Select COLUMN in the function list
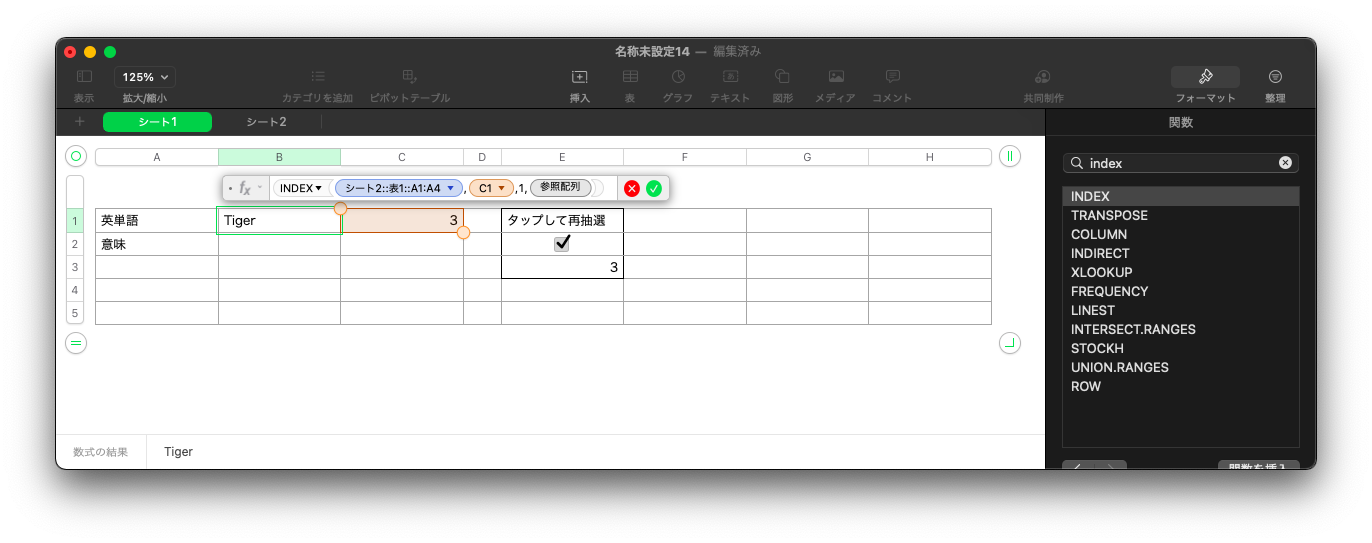1372x543 pixels. [1180, 234]
